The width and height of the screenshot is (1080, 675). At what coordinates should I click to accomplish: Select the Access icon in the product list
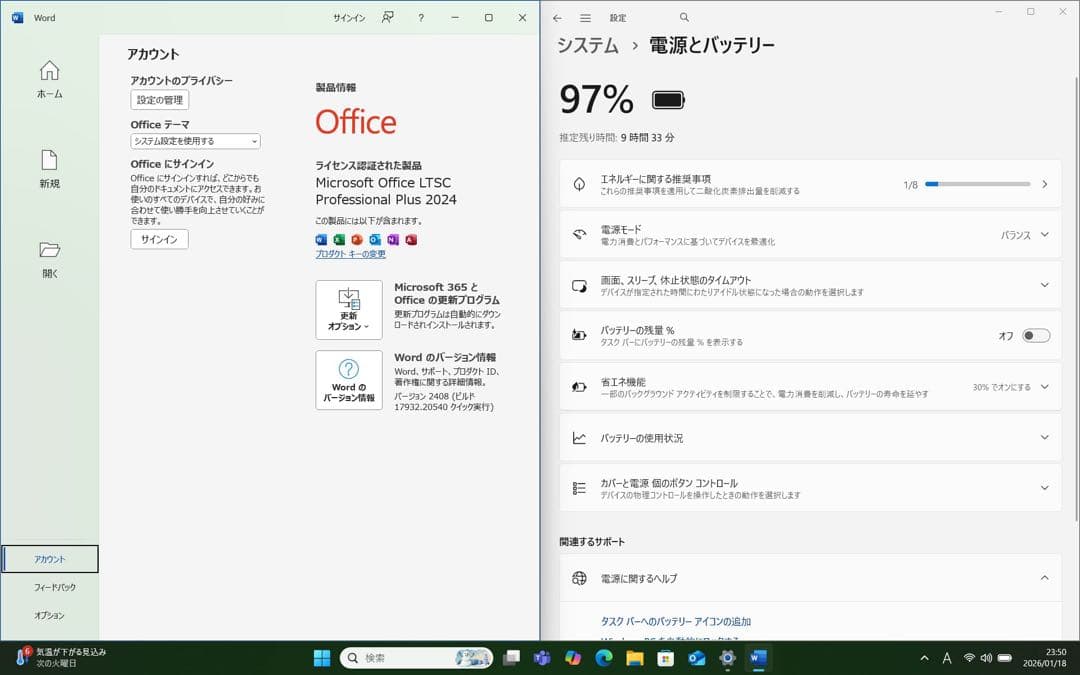point(410,239)
